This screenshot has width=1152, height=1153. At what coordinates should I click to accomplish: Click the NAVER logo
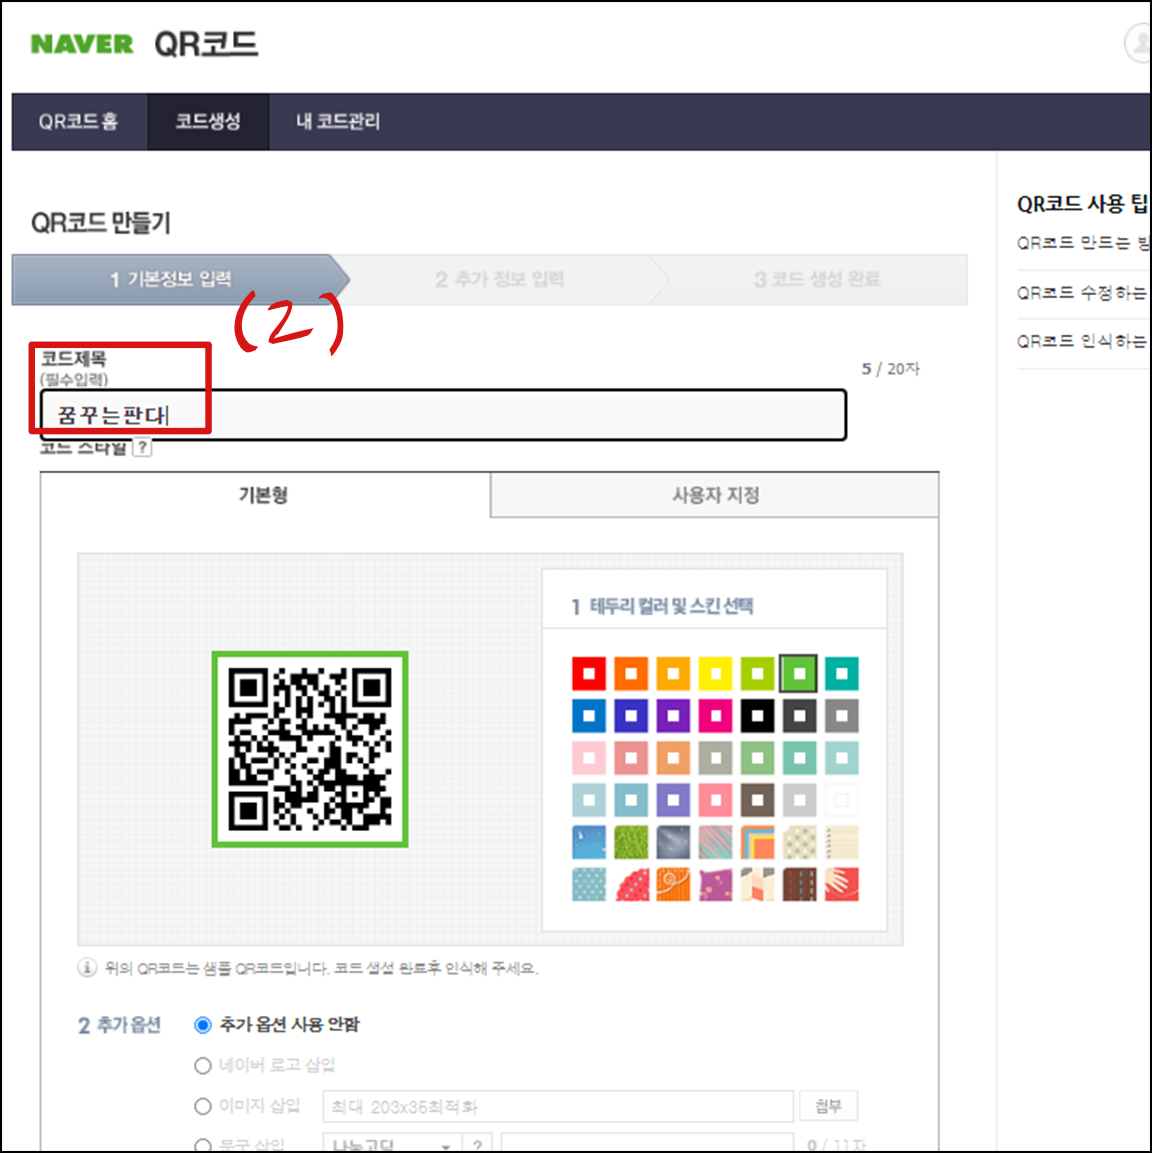click(x=82, y=44)
